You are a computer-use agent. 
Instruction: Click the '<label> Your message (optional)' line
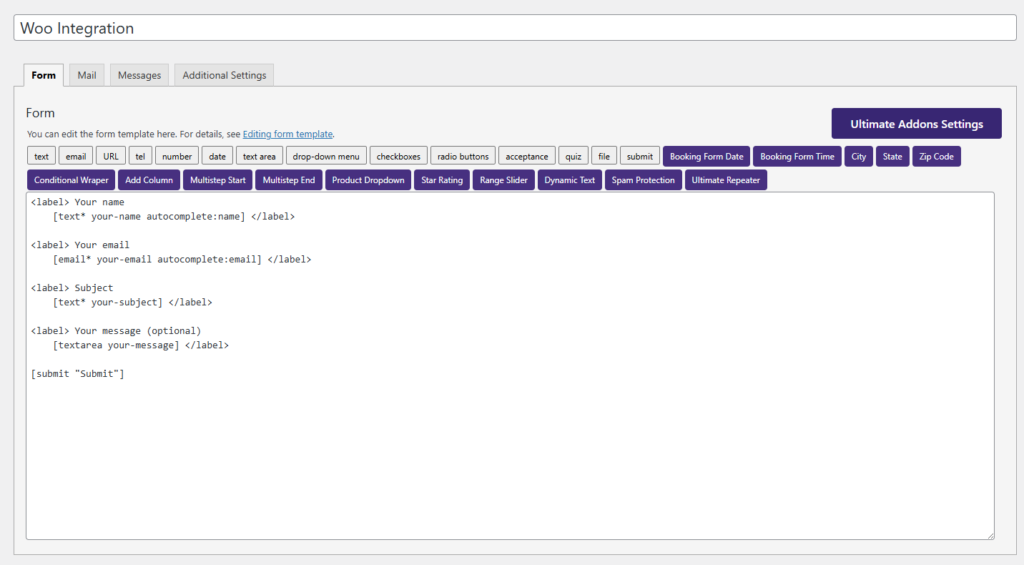116,331
